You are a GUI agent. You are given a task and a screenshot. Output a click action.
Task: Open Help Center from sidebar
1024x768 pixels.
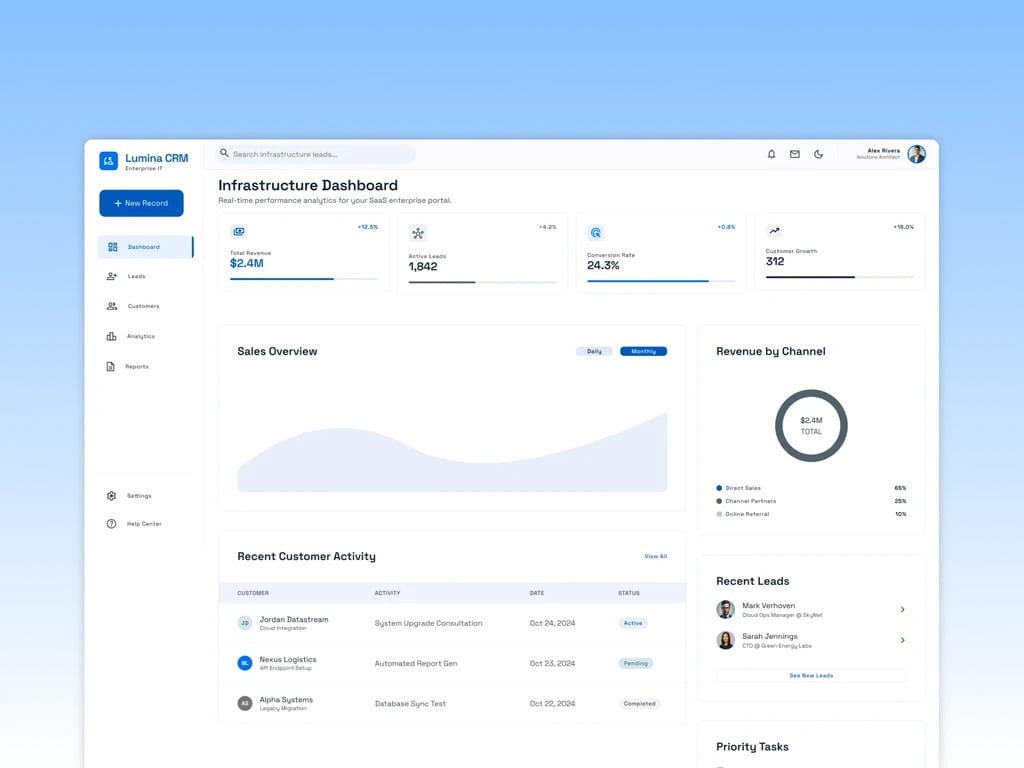(145, 524)
